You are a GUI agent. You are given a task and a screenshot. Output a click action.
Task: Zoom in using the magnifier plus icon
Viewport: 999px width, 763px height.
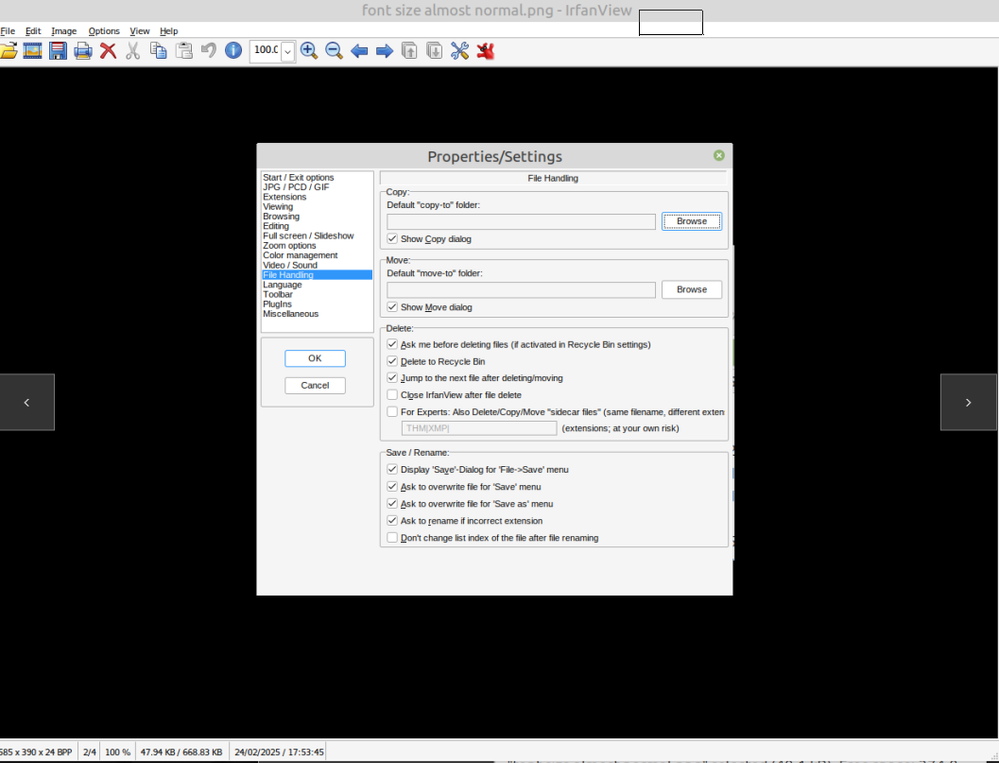(310, 50)
